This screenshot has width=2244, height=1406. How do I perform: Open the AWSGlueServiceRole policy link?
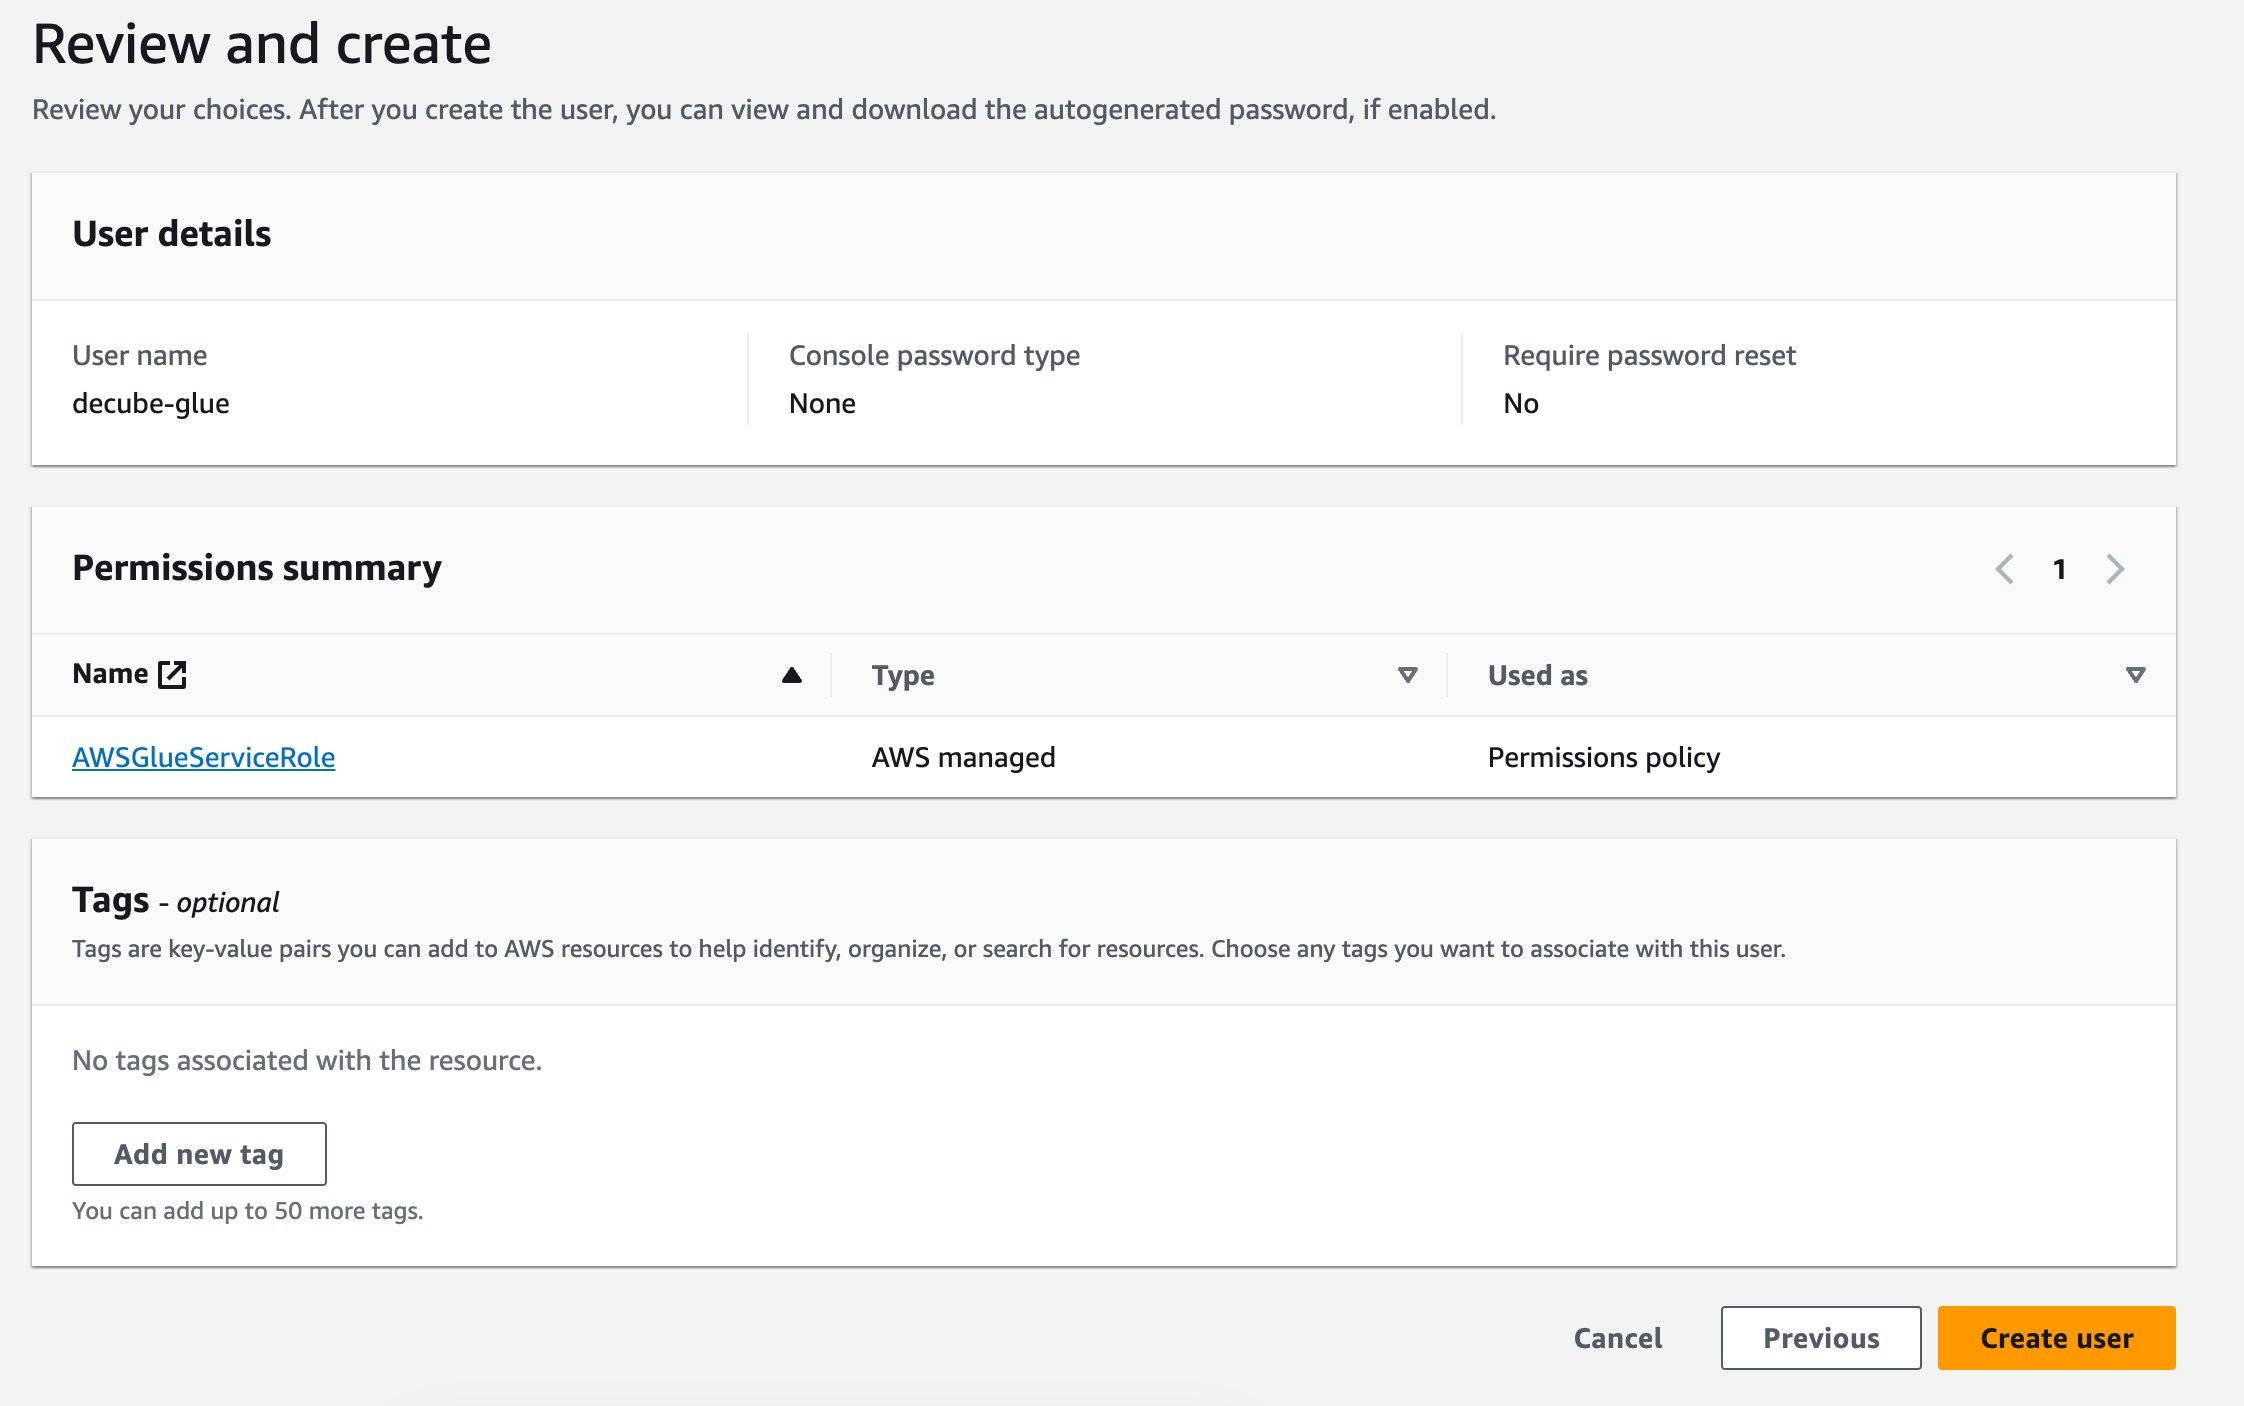pyautogui.click(x=203, y=757)
